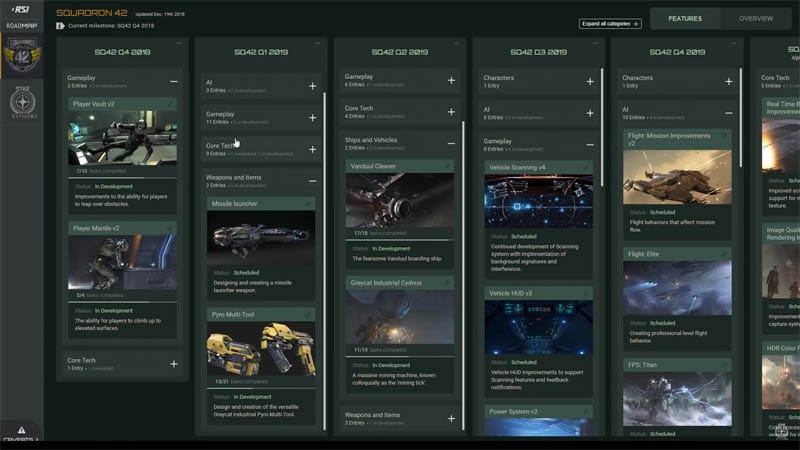Click the SQUADRON 42 page title
This screenshot has width=800, height=450.
point(92,13)
